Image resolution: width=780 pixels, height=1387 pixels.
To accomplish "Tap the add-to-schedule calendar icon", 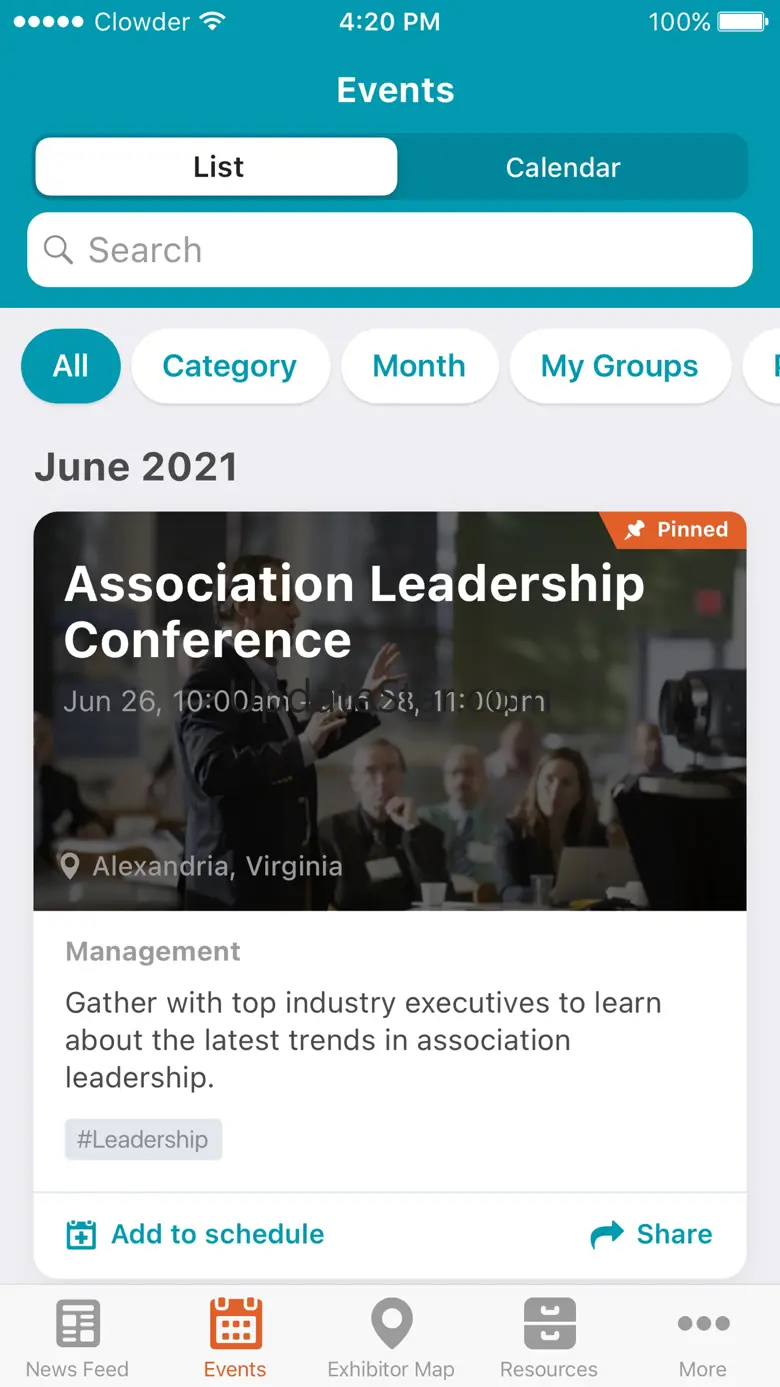I will click(81, 1235).
